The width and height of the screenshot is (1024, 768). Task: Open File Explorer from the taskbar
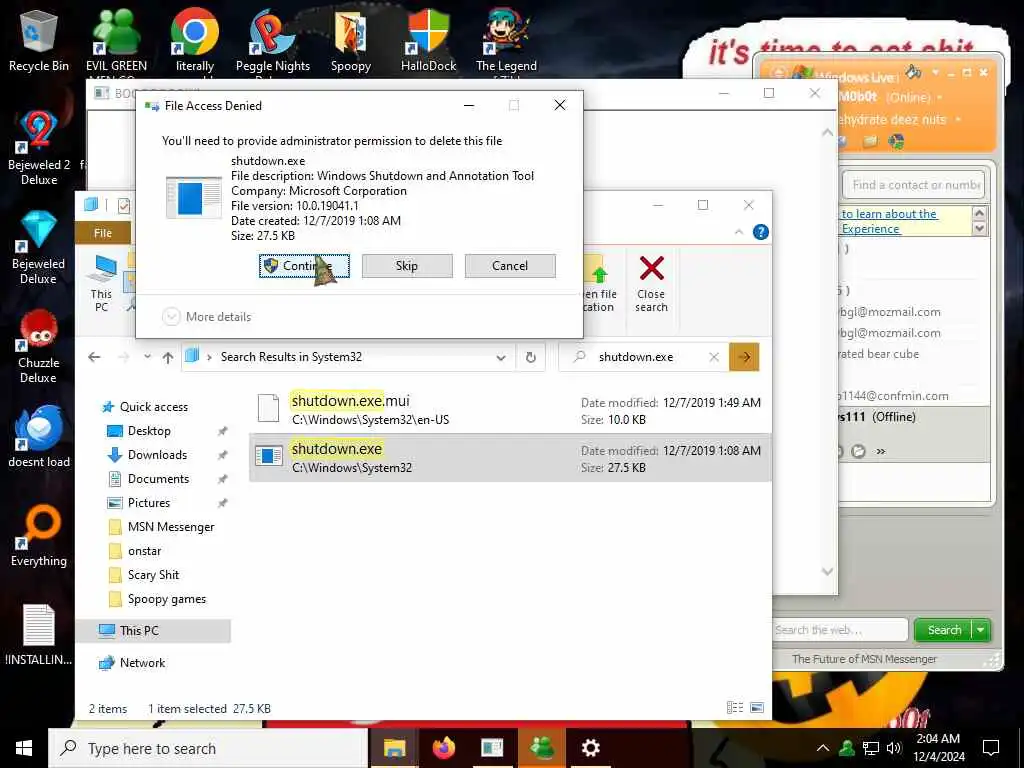pos(394,748)
